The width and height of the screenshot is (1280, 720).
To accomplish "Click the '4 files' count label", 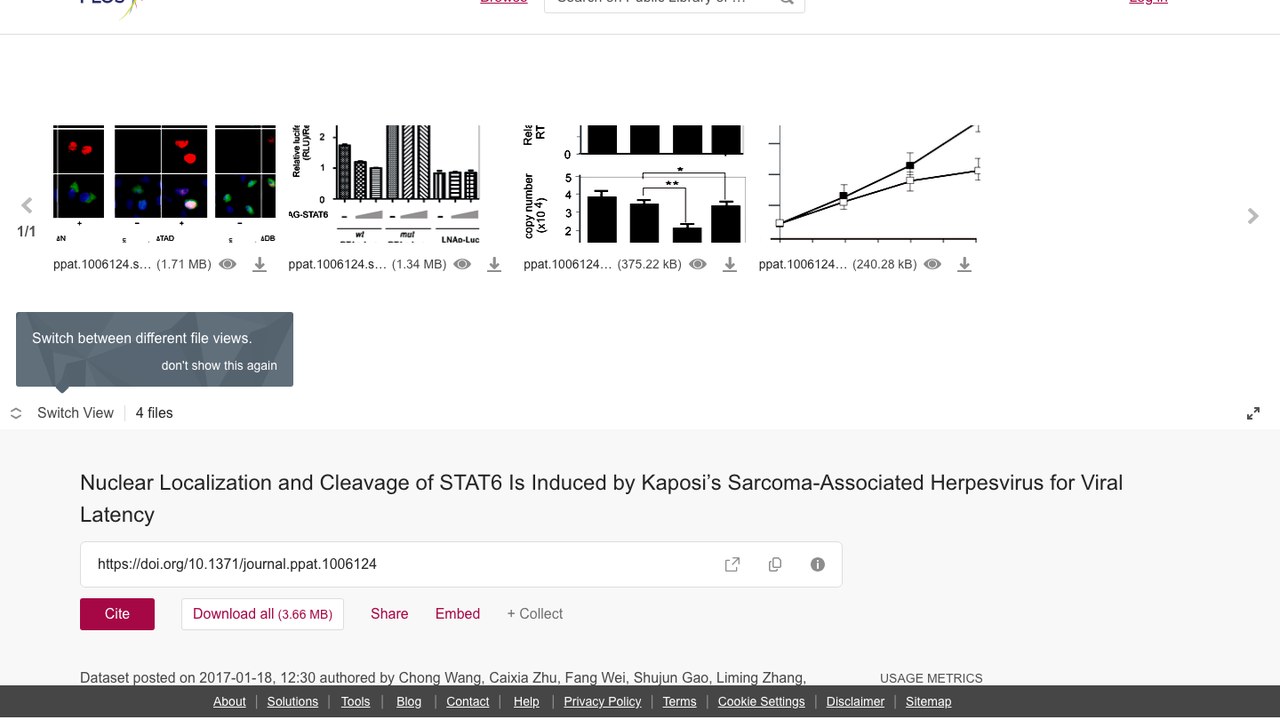I will [154, 413].
